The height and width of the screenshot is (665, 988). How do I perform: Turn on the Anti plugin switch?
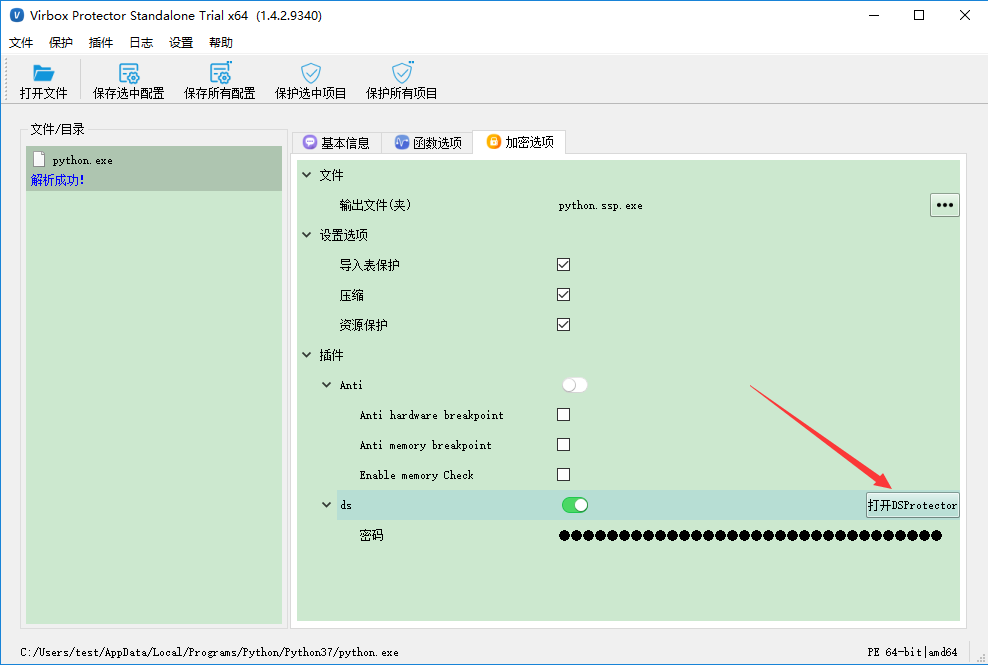coord(575,385)
